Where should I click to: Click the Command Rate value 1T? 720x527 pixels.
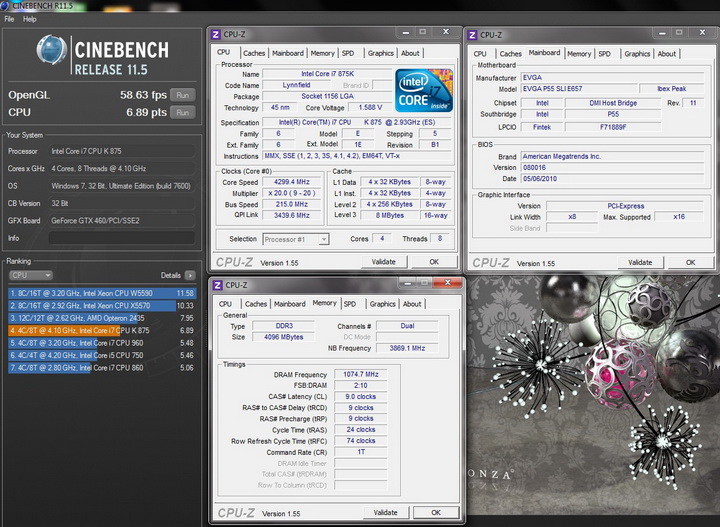(x=360, y=452)
